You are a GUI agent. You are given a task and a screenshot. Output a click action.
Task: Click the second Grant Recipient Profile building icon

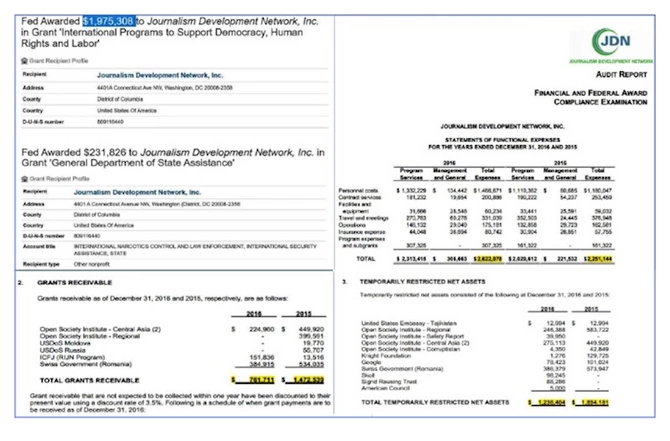click(x=24, y=179)
